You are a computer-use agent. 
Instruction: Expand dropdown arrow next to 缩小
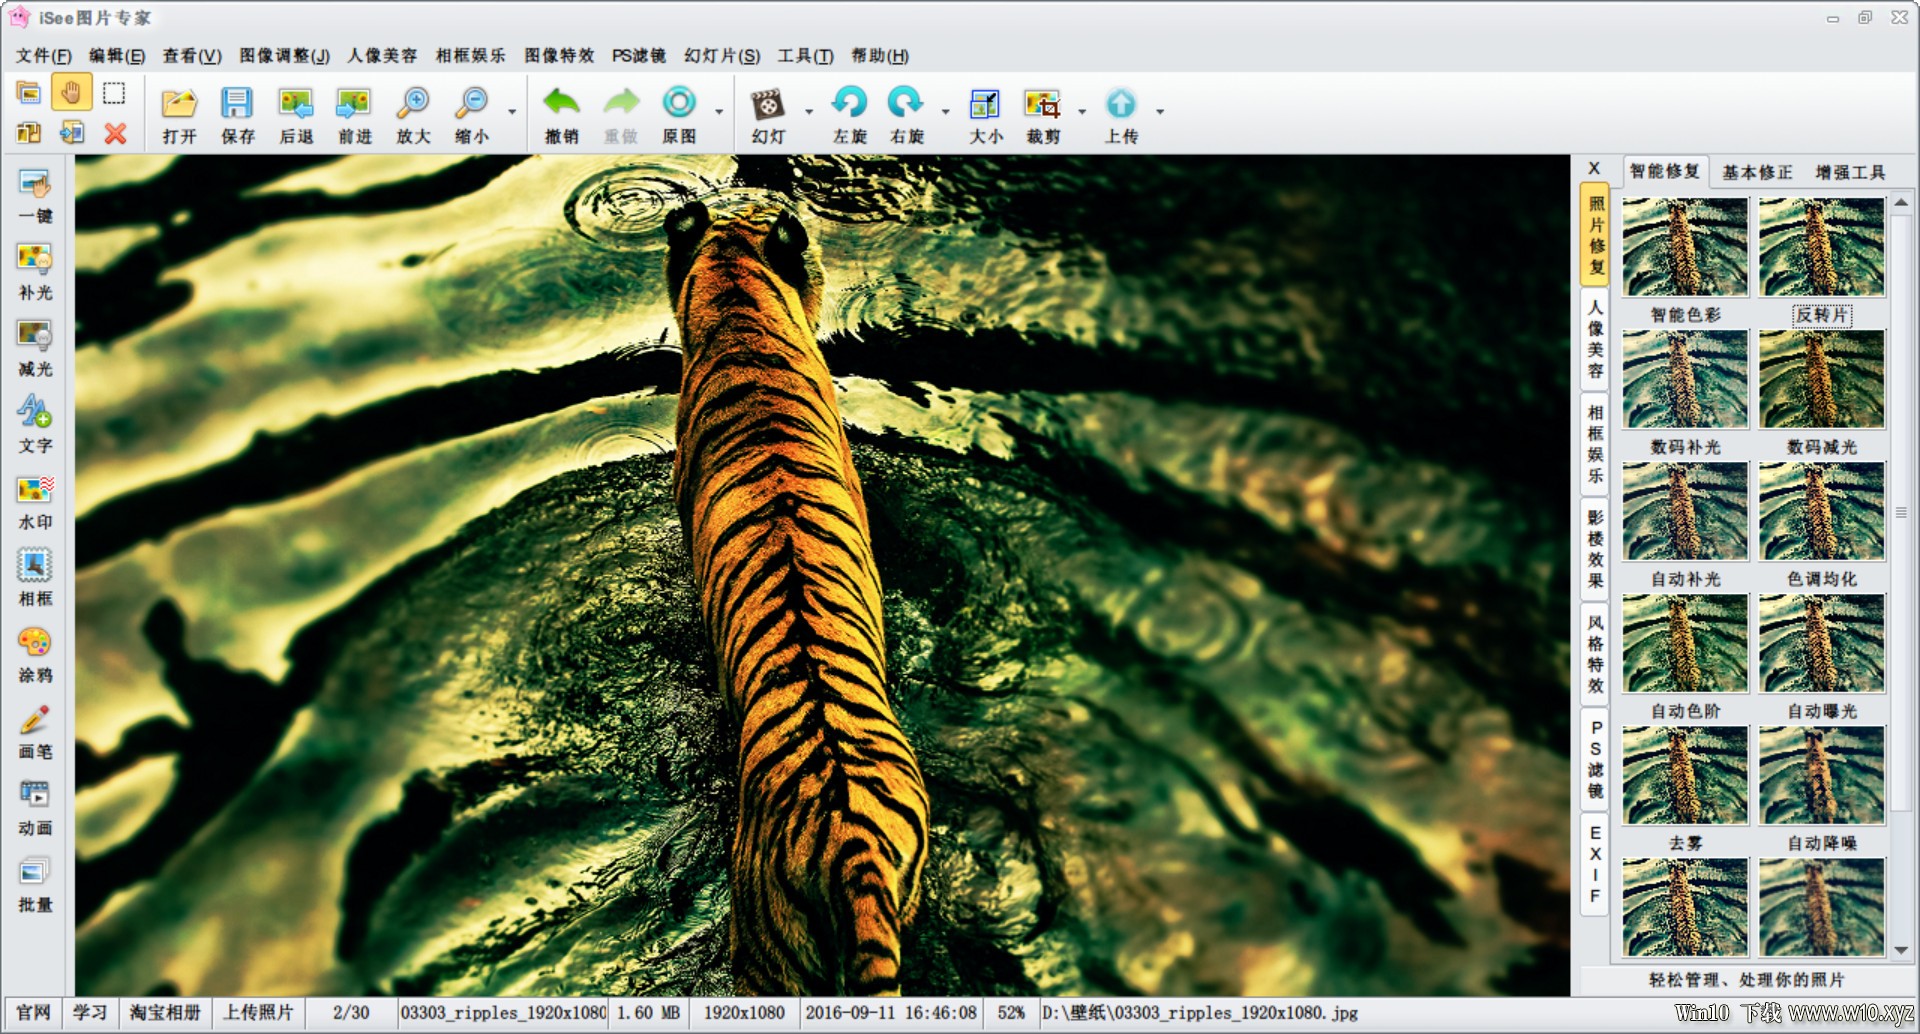(512, 111)
